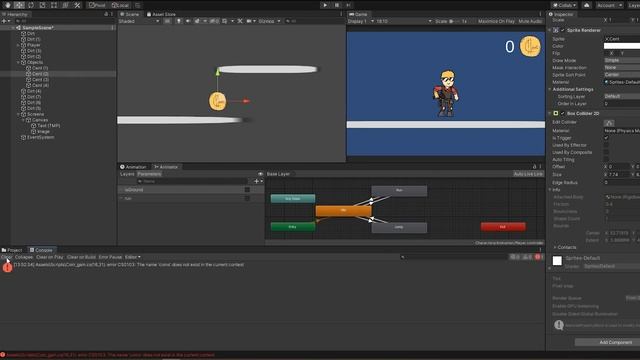This screenshot has width=640, height=360.
Task: Select Text (TMP) in Hierarchy
Action: 48,126
